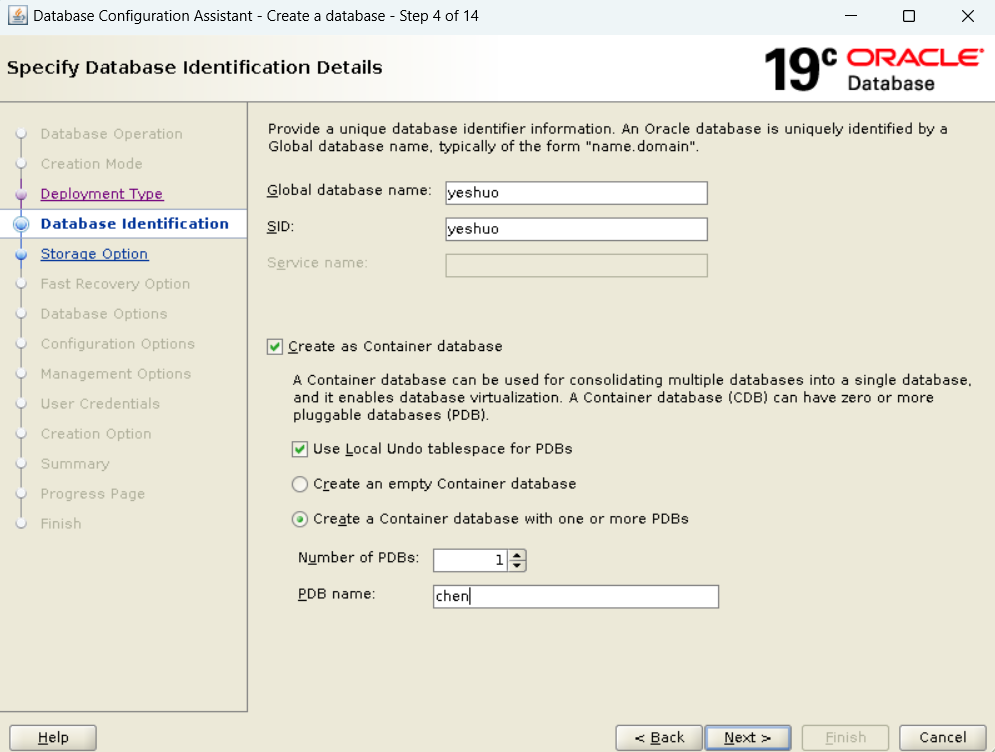The width and height of the screenshot is (995, 752).
Task: Click the Configuration Options step
Action: (x=118, y=343)
